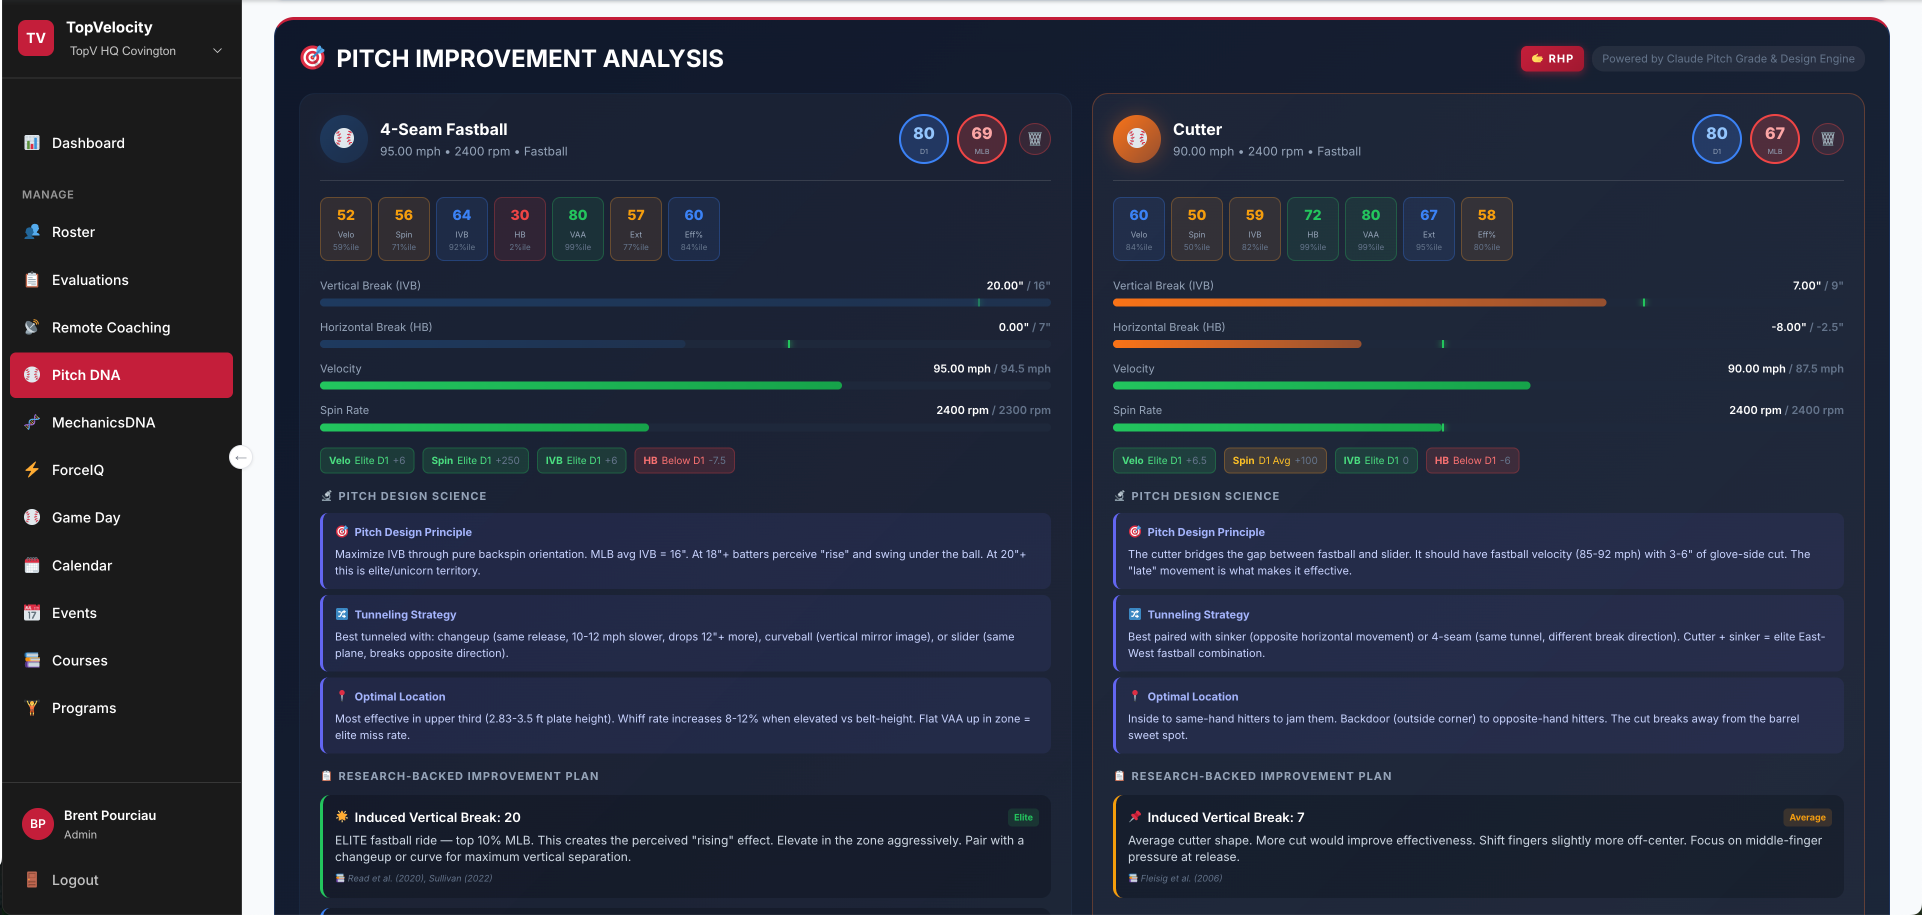
Task: Click the Logout button
Action: click(x=74, y=880)
